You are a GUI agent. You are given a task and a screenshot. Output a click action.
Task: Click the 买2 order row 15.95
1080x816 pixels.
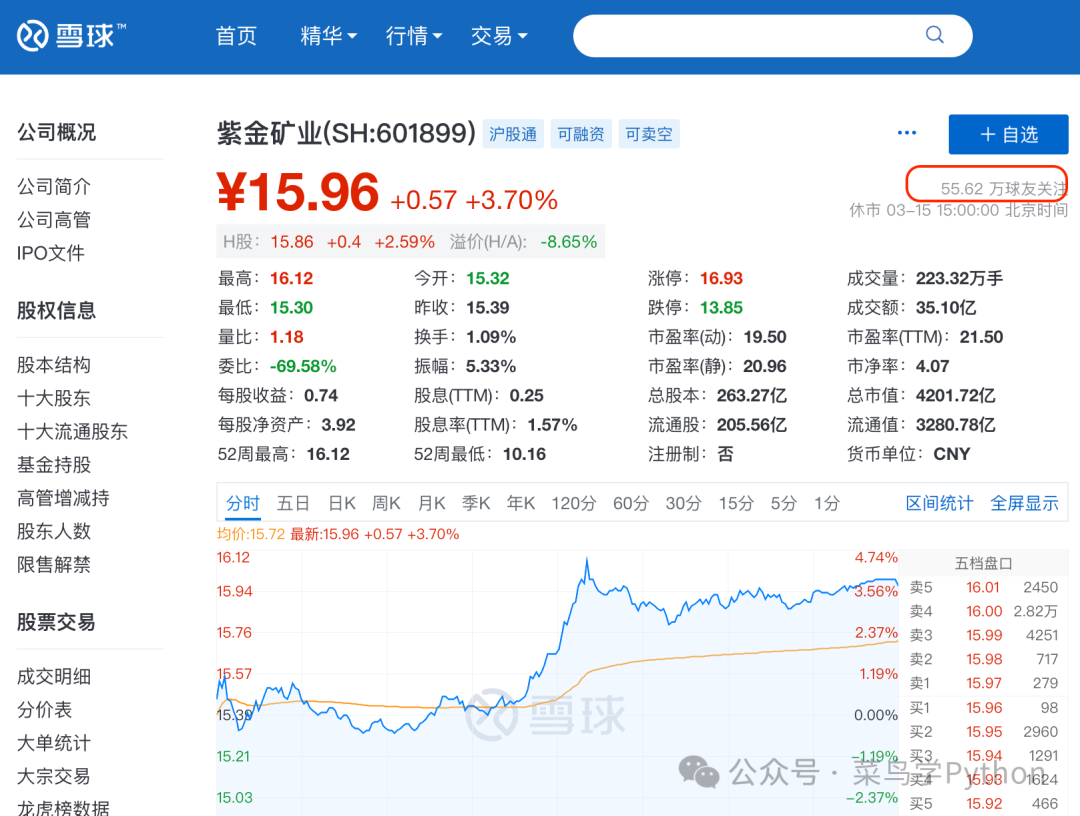point(984,732)
